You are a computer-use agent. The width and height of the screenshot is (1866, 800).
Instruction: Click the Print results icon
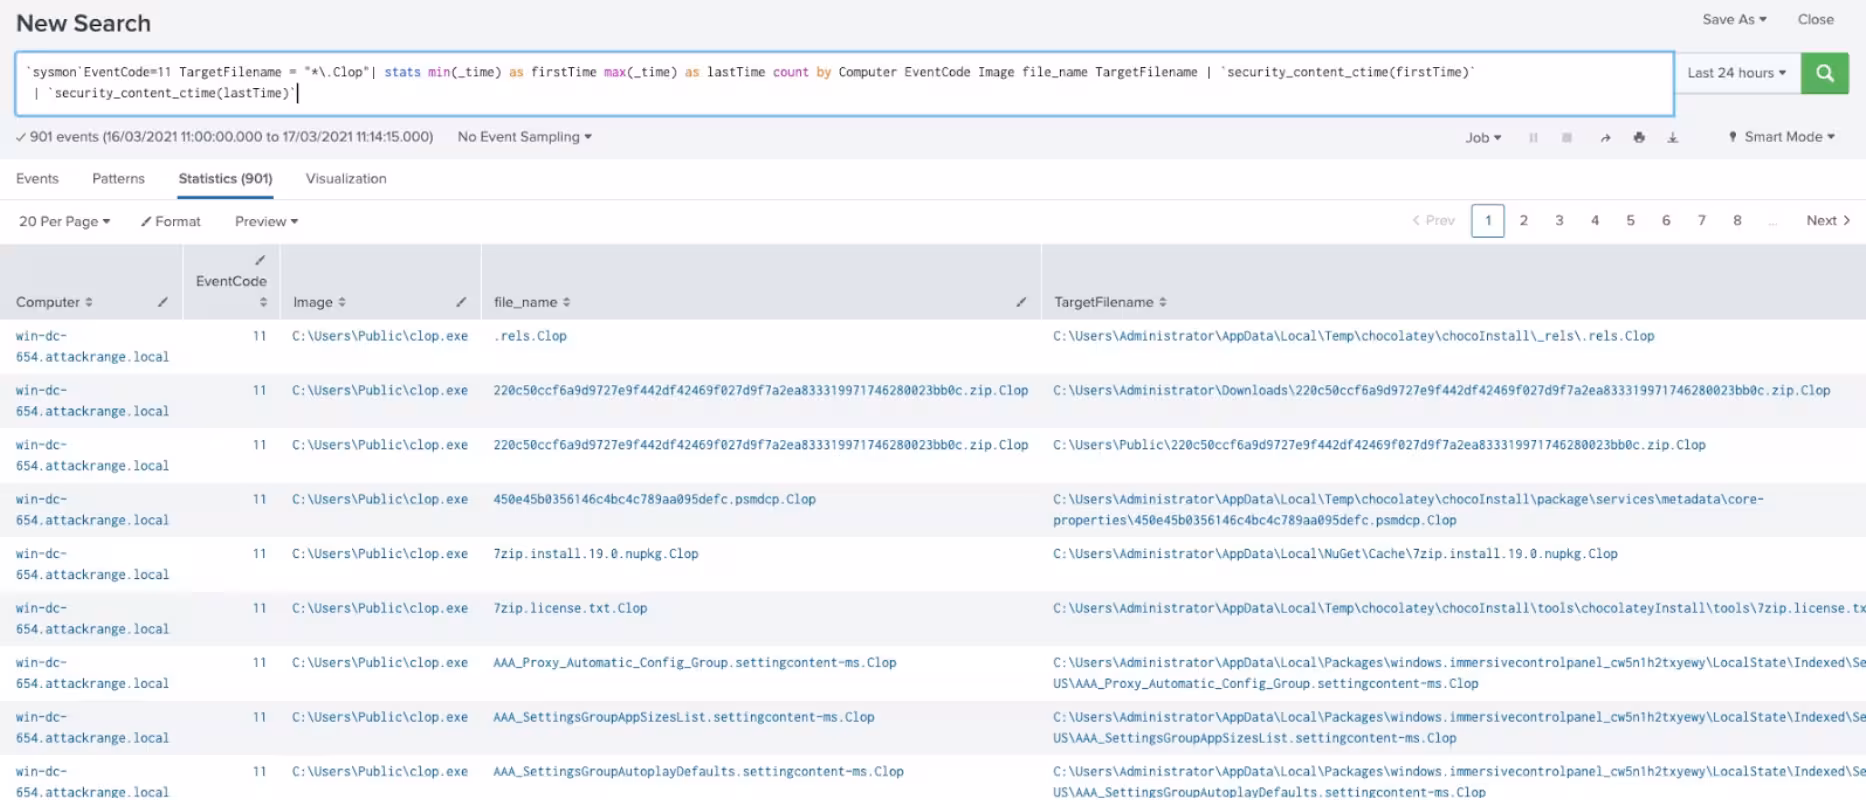tap(1639, 138)
